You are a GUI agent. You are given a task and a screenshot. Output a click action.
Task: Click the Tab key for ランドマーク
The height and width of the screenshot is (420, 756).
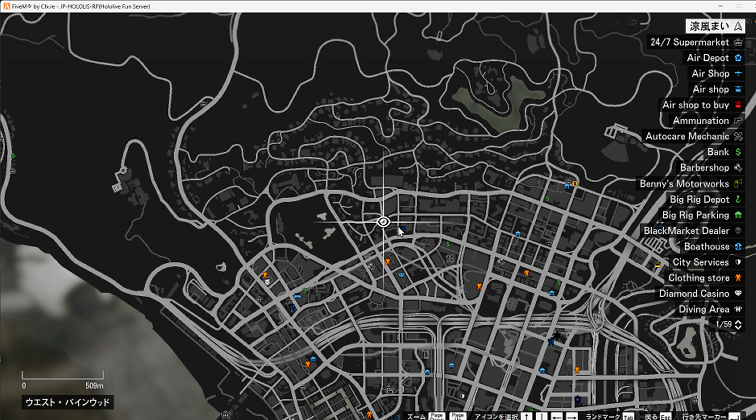[628, 417]
